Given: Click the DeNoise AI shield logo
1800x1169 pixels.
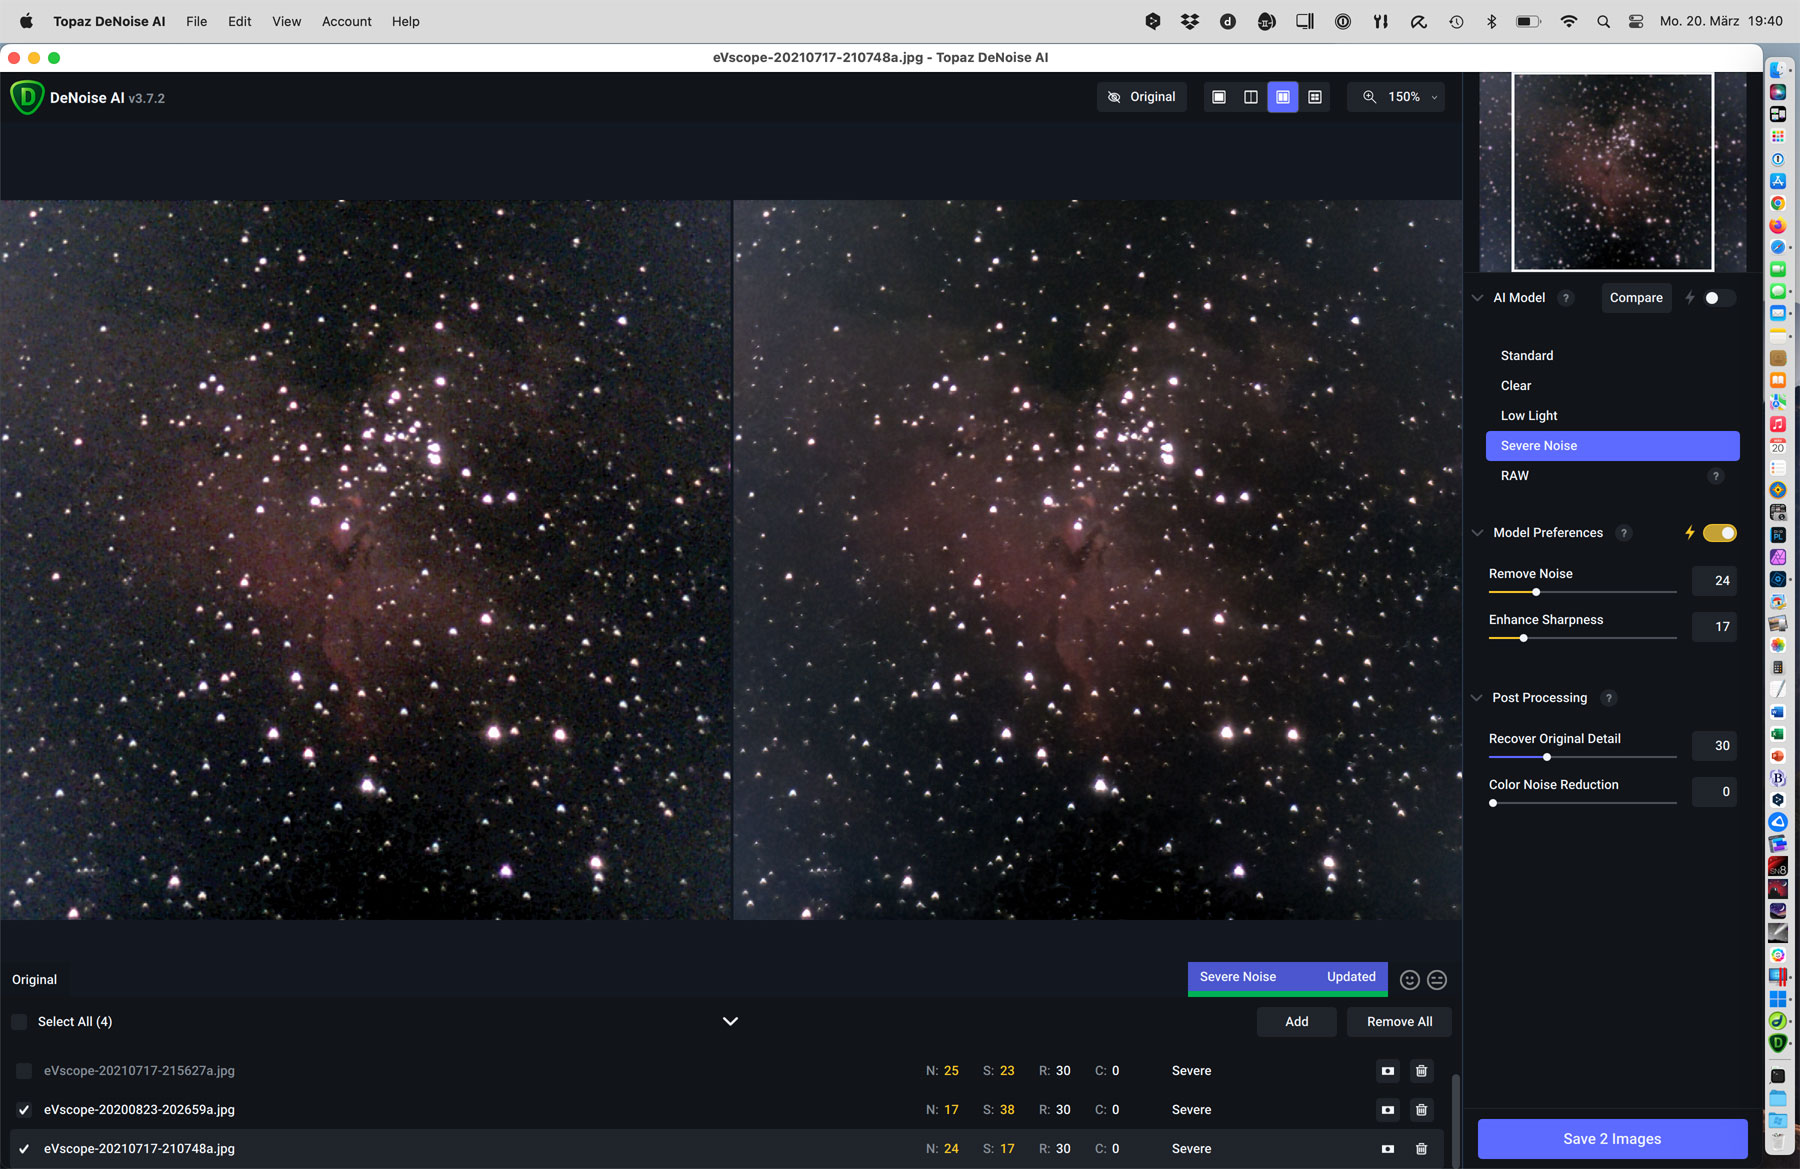Looking at the screenshot, I should (27, 97).
